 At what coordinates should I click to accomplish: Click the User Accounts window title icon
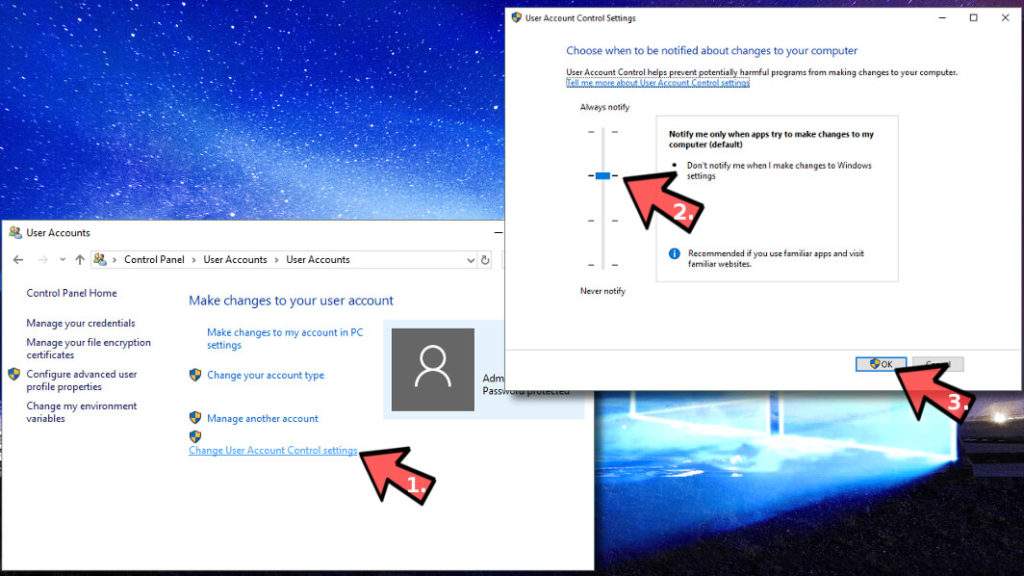click(x=16, y=232)
